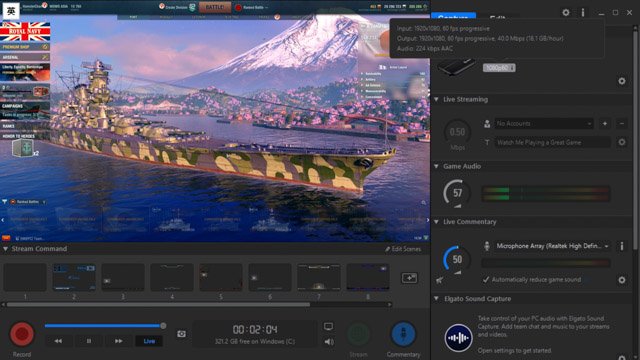
Task: Start recording with the red Record button
Action: (22, 334)
